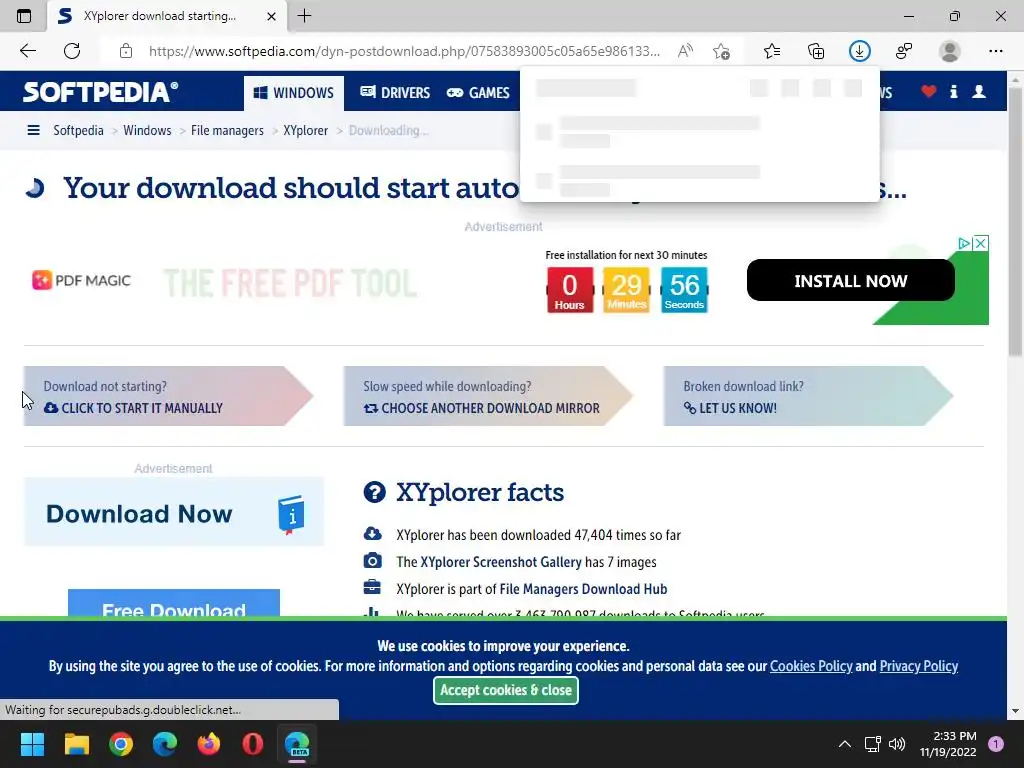Open the Games section
This screenshot has width=1024, height=768.
tap(478, 93)
